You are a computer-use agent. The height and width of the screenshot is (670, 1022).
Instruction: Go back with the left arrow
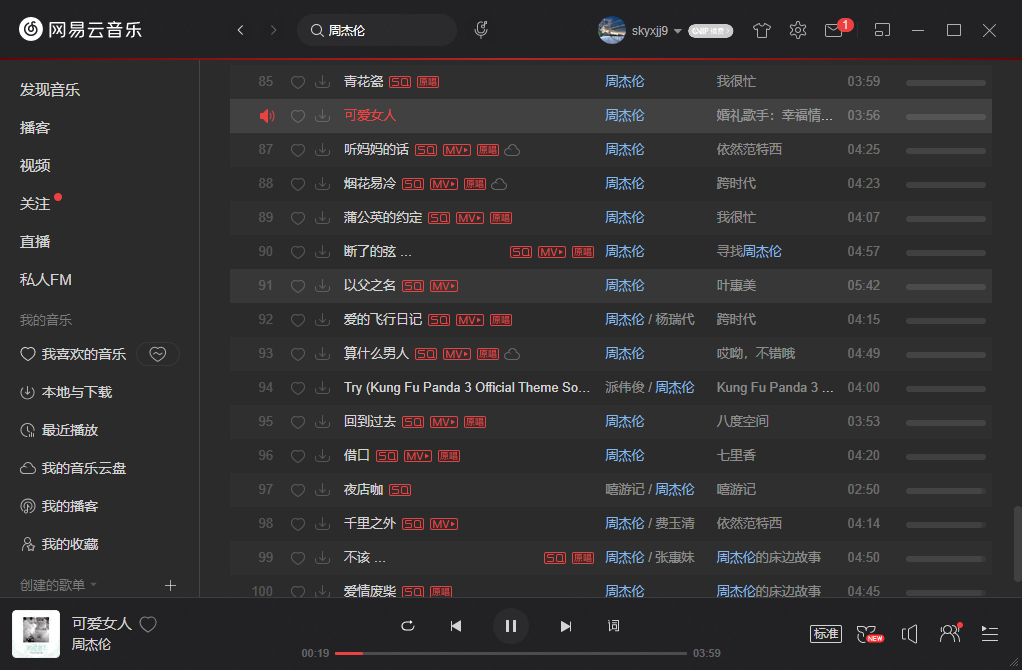pyautogui.click(x=241, y=30)
